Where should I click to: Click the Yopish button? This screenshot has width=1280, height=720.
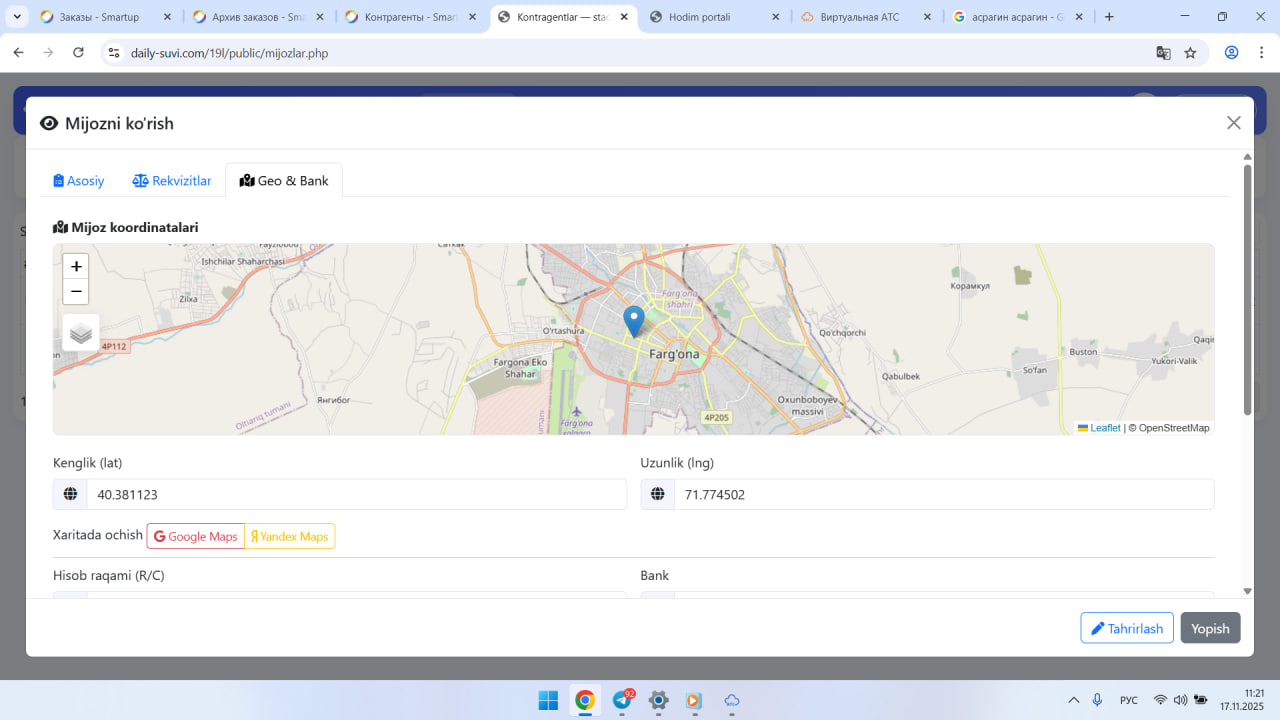tap(1210, 628)
